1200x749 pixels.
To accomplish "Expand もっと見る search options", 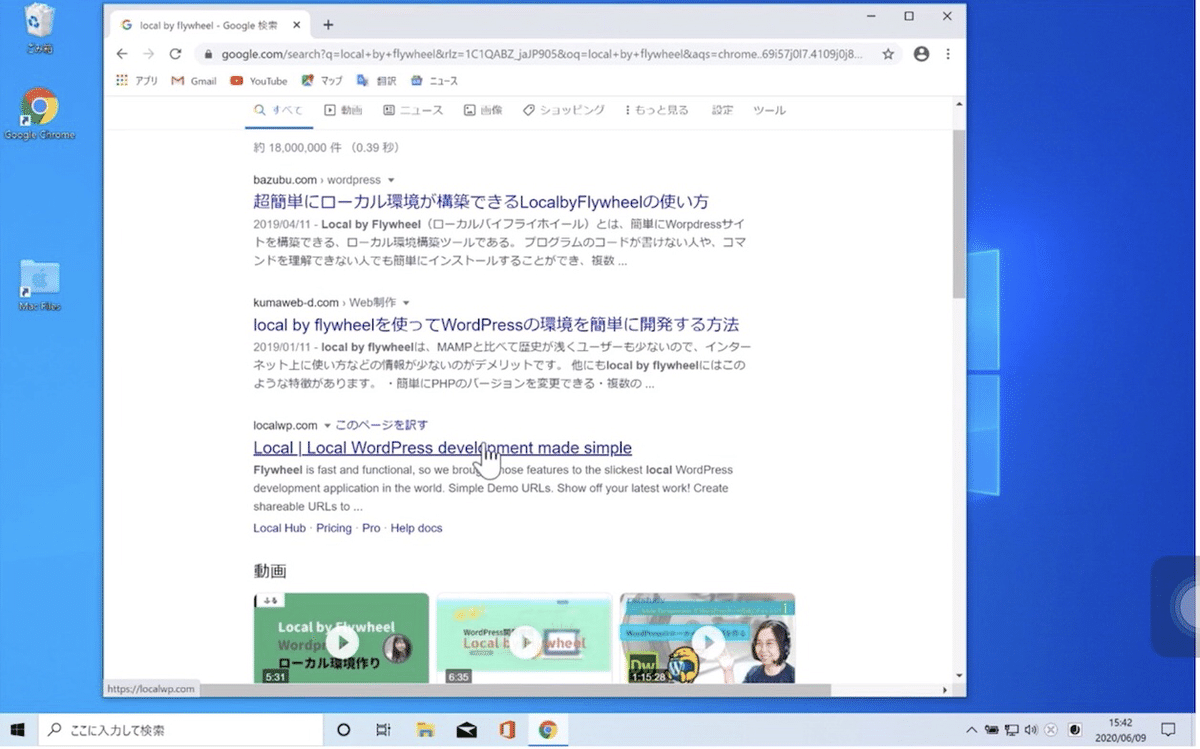I will (657, 110).
